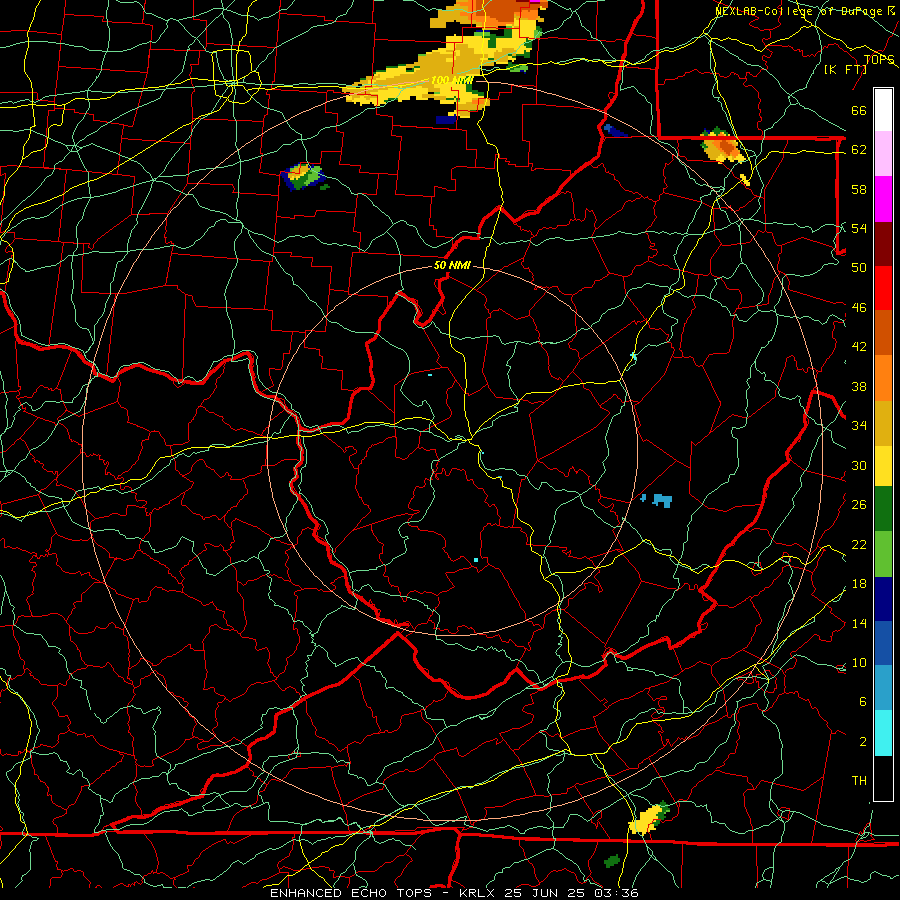The height and width of the screenshot is (900, 900).
Task: Click the '34' legend label
Action: click(x=859, y=425)
